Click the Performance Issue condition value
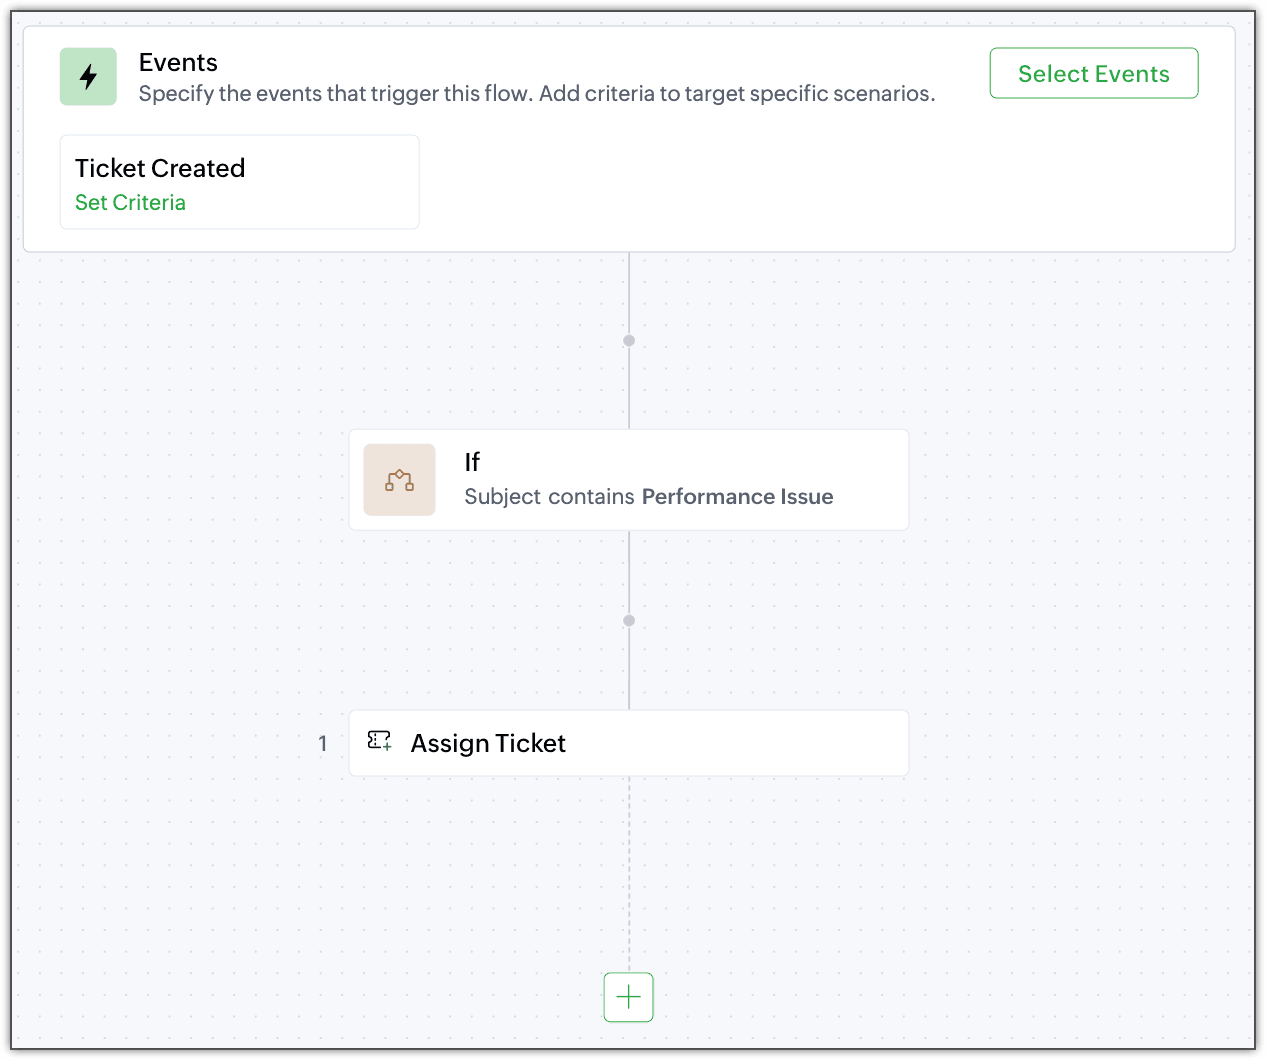Image resolution: width=1266 pixels, height=1060 pixels. [738, 497]
